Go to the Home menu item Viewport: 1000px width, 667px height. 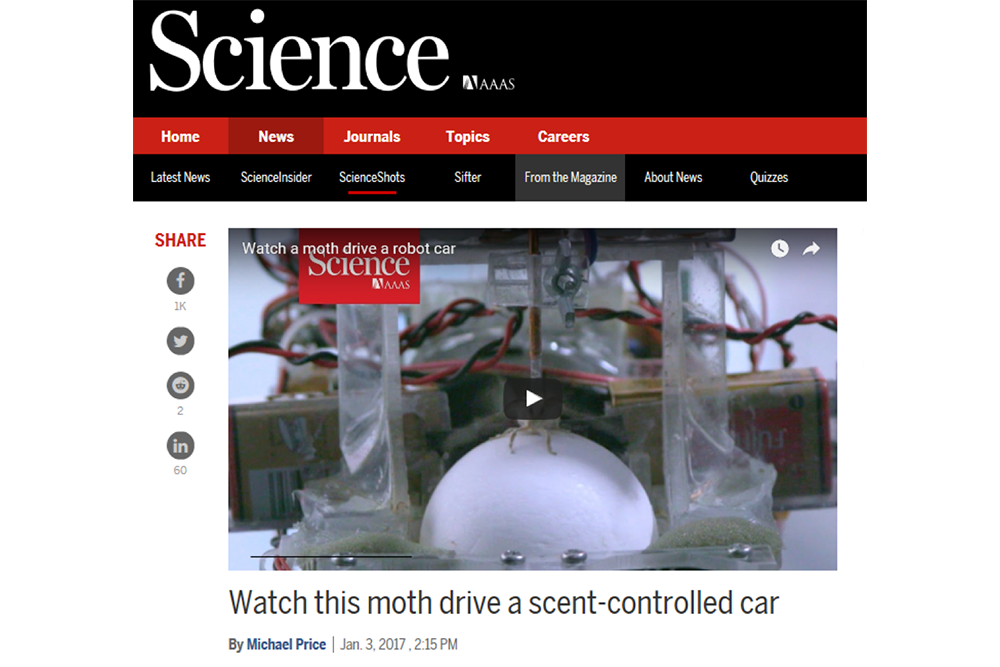pos(180,136)
